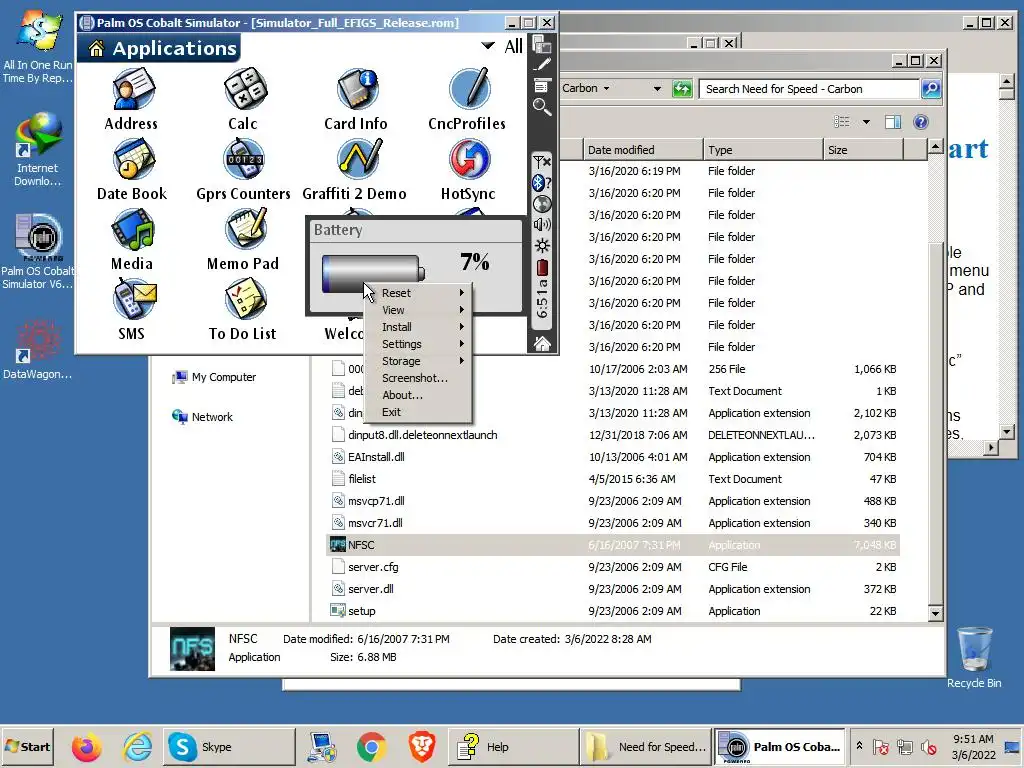Toggle the preview pane button

point(893,122)
